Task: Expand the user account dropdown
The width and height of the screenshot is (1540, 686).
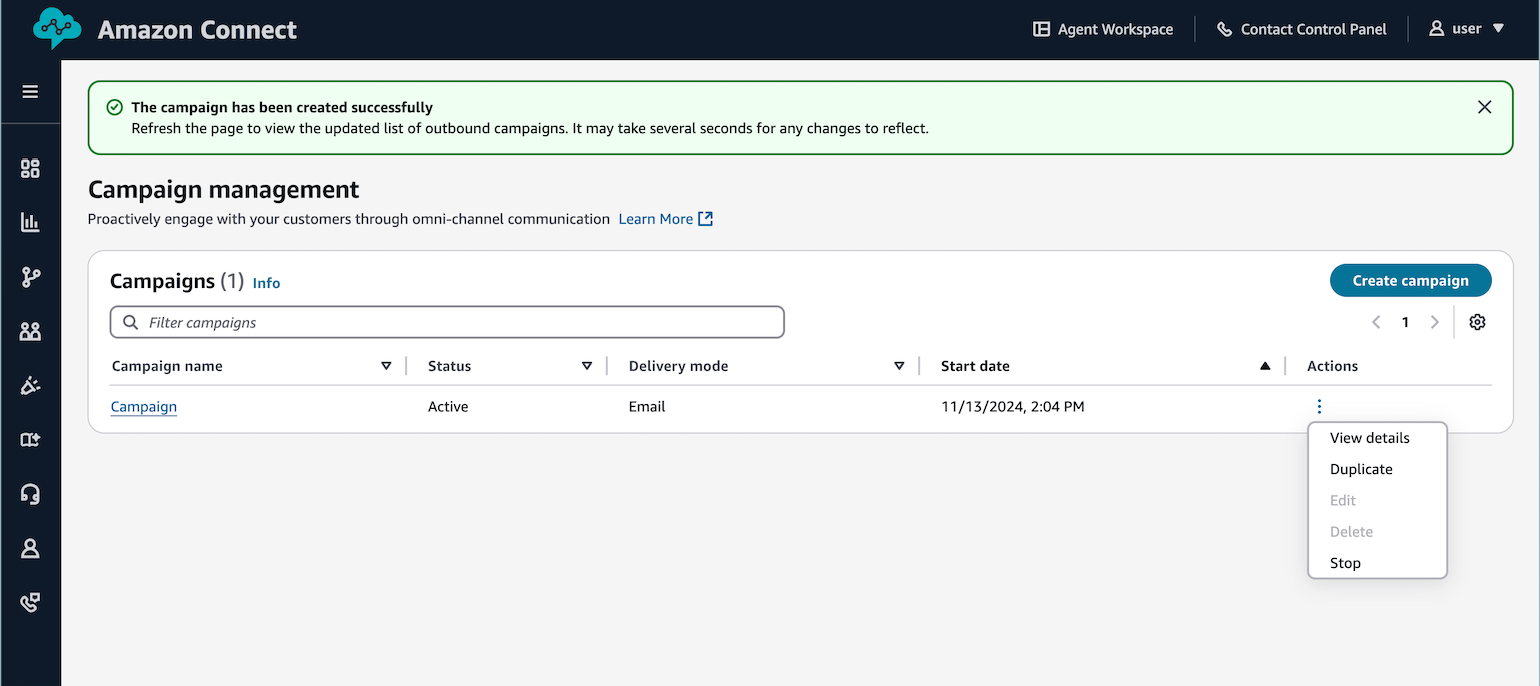Action: pos(1466,29)
